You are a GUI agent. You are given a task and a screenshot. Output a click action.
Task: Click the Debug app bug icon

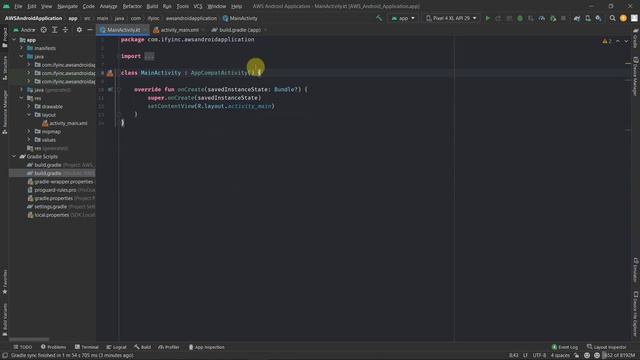pos(520,18)
